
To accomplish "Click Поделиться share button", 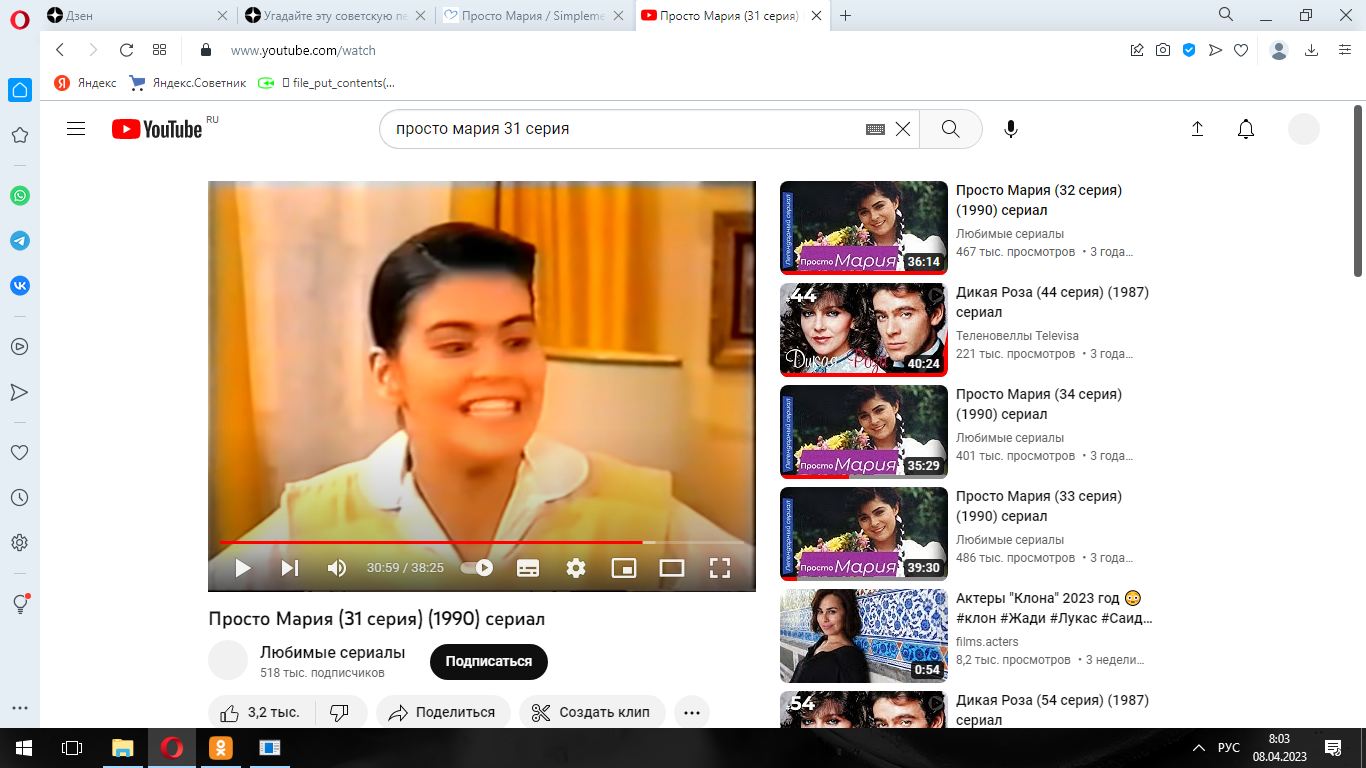I will (443, 712).
